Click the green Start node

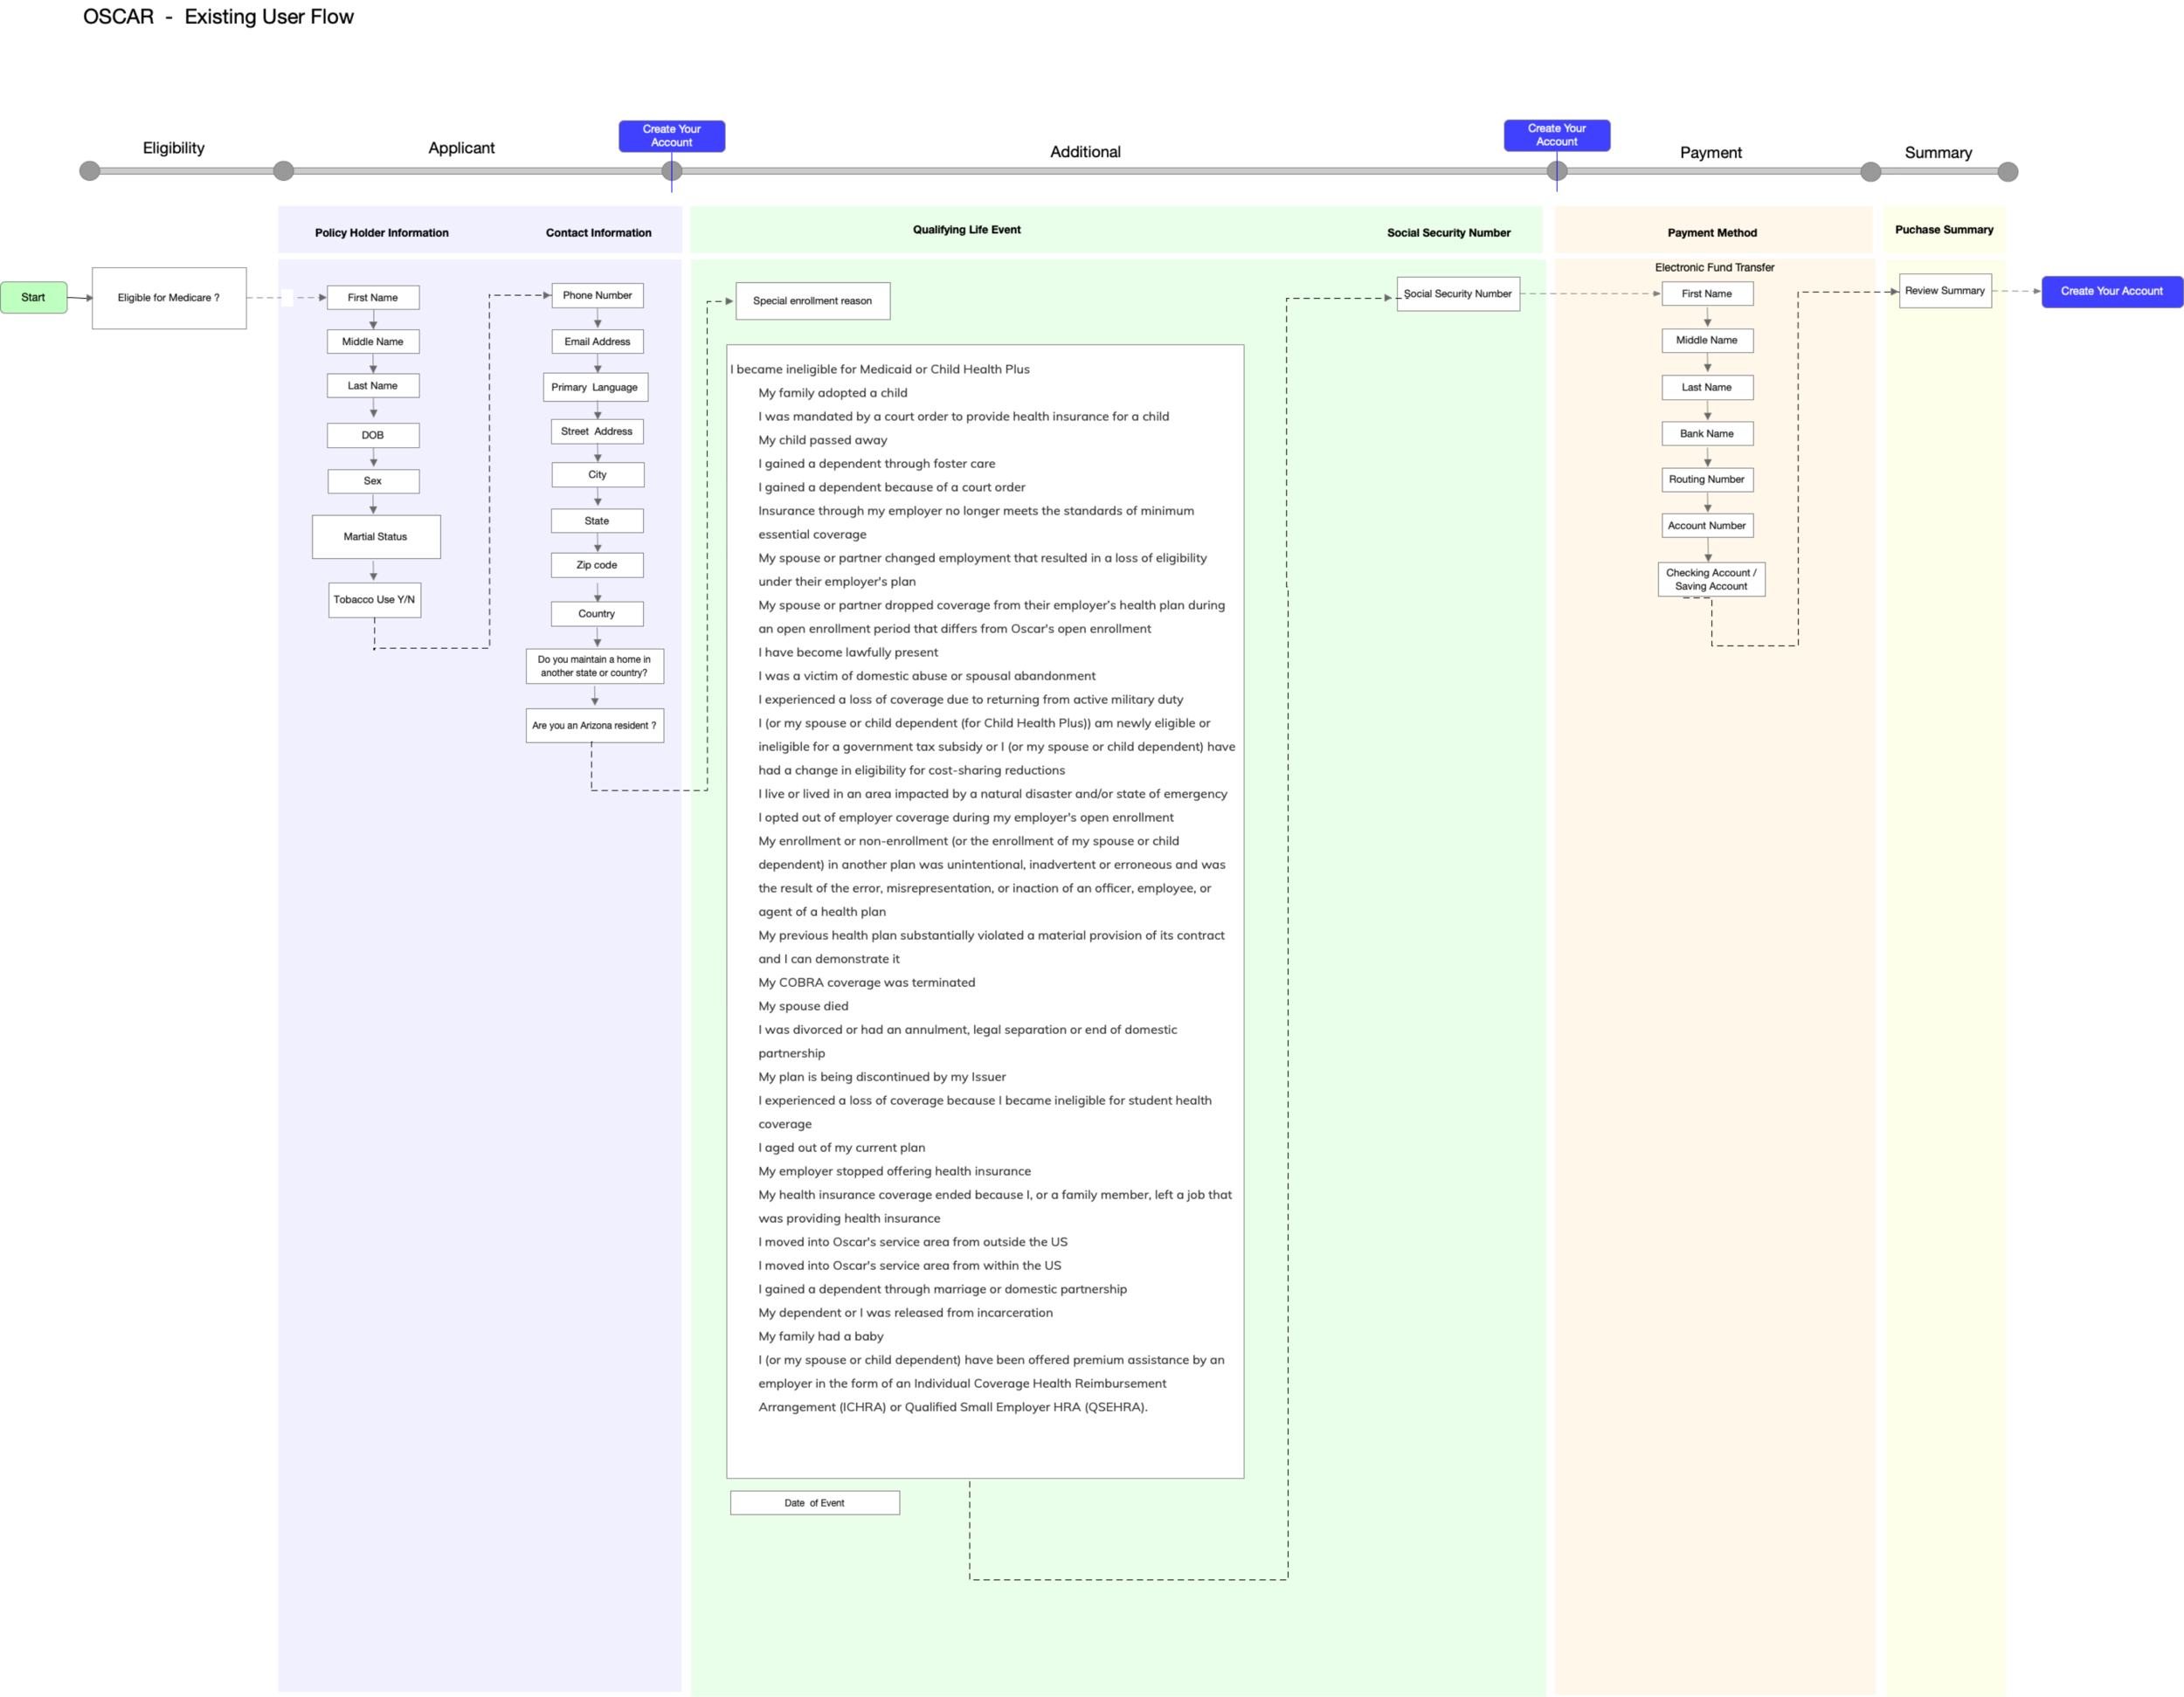[34, 297]
